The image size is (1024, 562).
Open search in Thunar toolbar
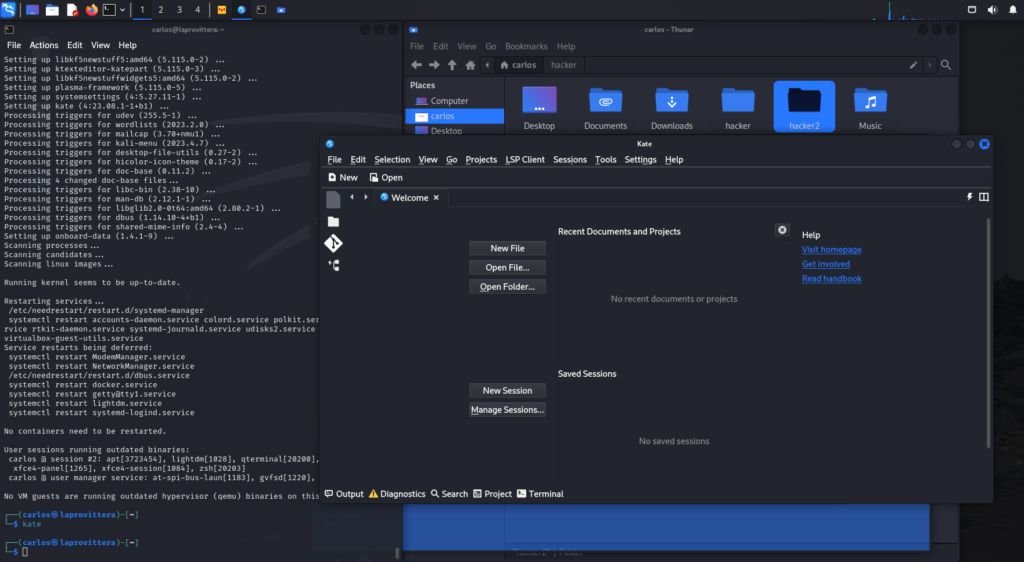tap(946, 65)
